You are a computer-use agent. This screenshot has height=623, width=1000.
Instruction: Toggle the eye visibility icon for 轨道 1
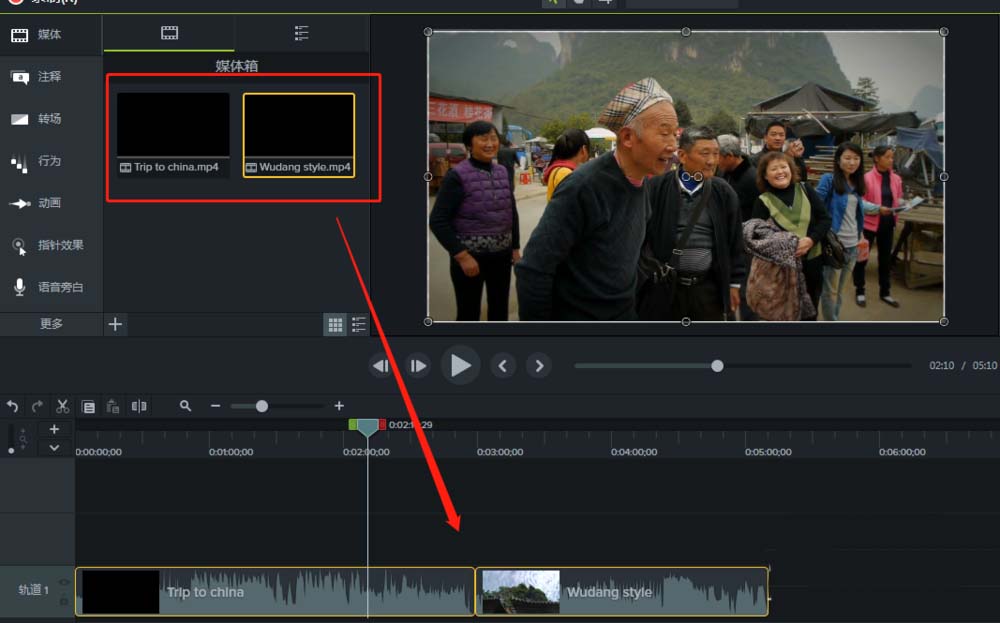64,582
